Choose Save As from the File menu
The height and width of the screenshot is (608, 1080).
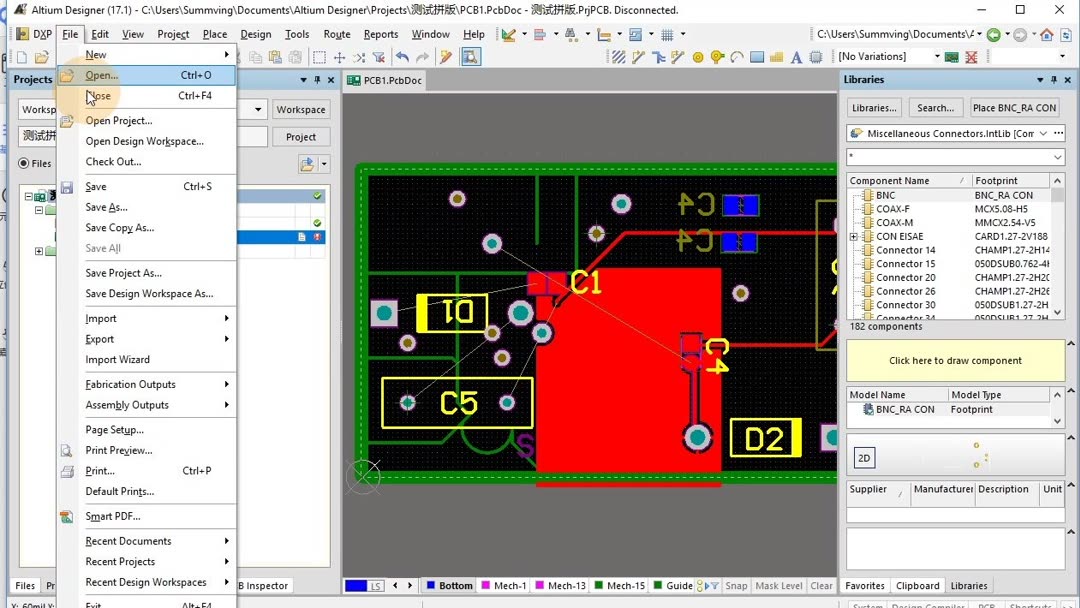point(106,207)
